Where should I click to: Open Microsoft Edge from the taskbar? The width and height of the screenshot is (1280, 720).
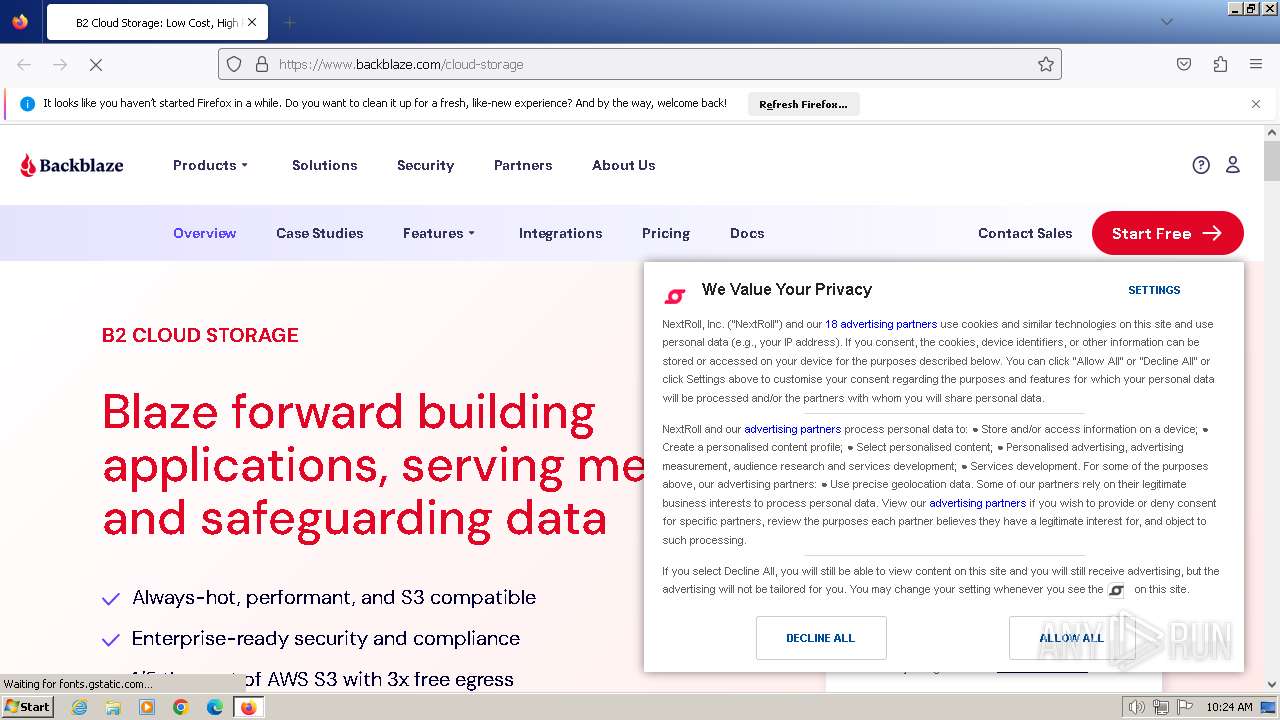(215, 707)
